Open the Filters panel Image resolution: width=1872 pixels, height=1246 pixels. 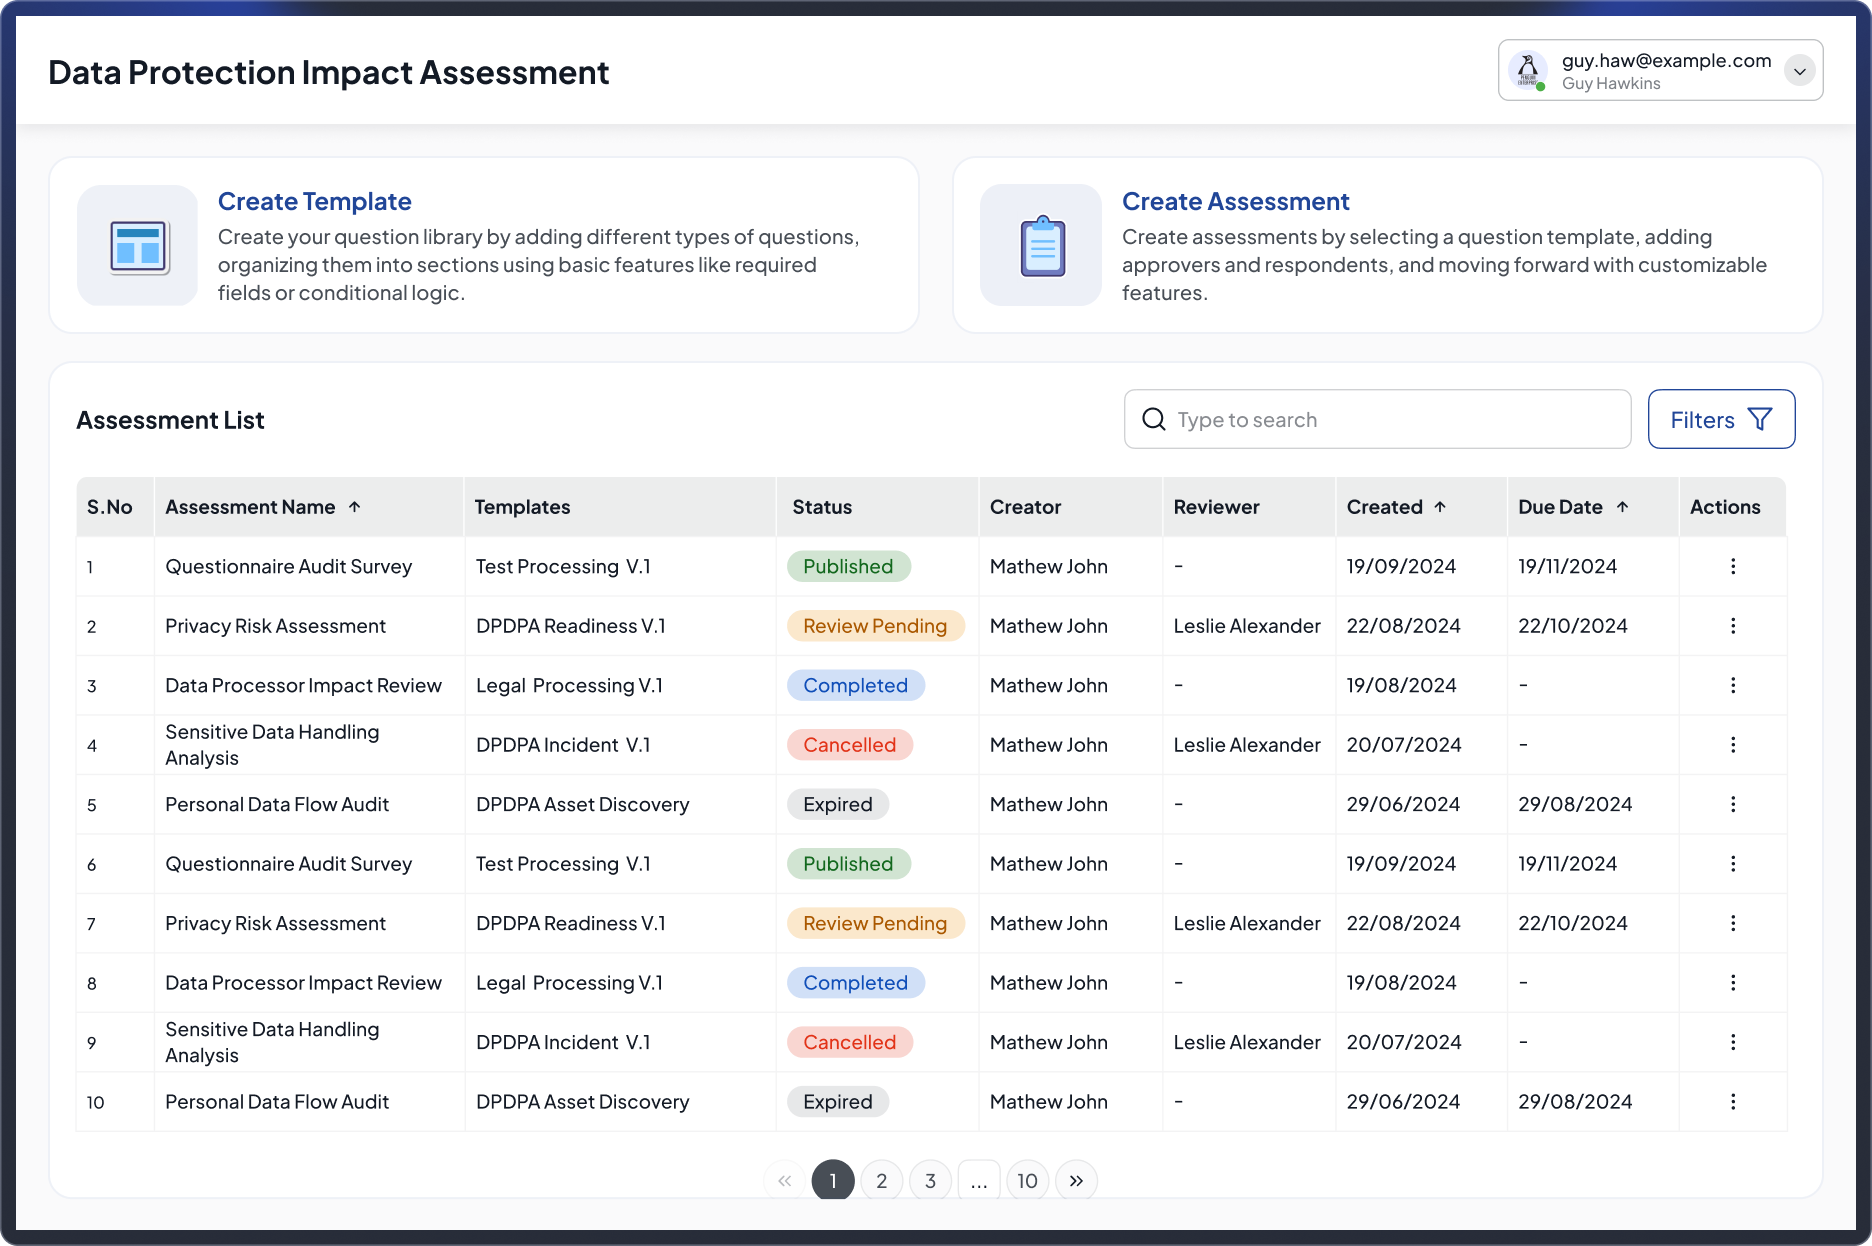click(x=1721, y=419)
